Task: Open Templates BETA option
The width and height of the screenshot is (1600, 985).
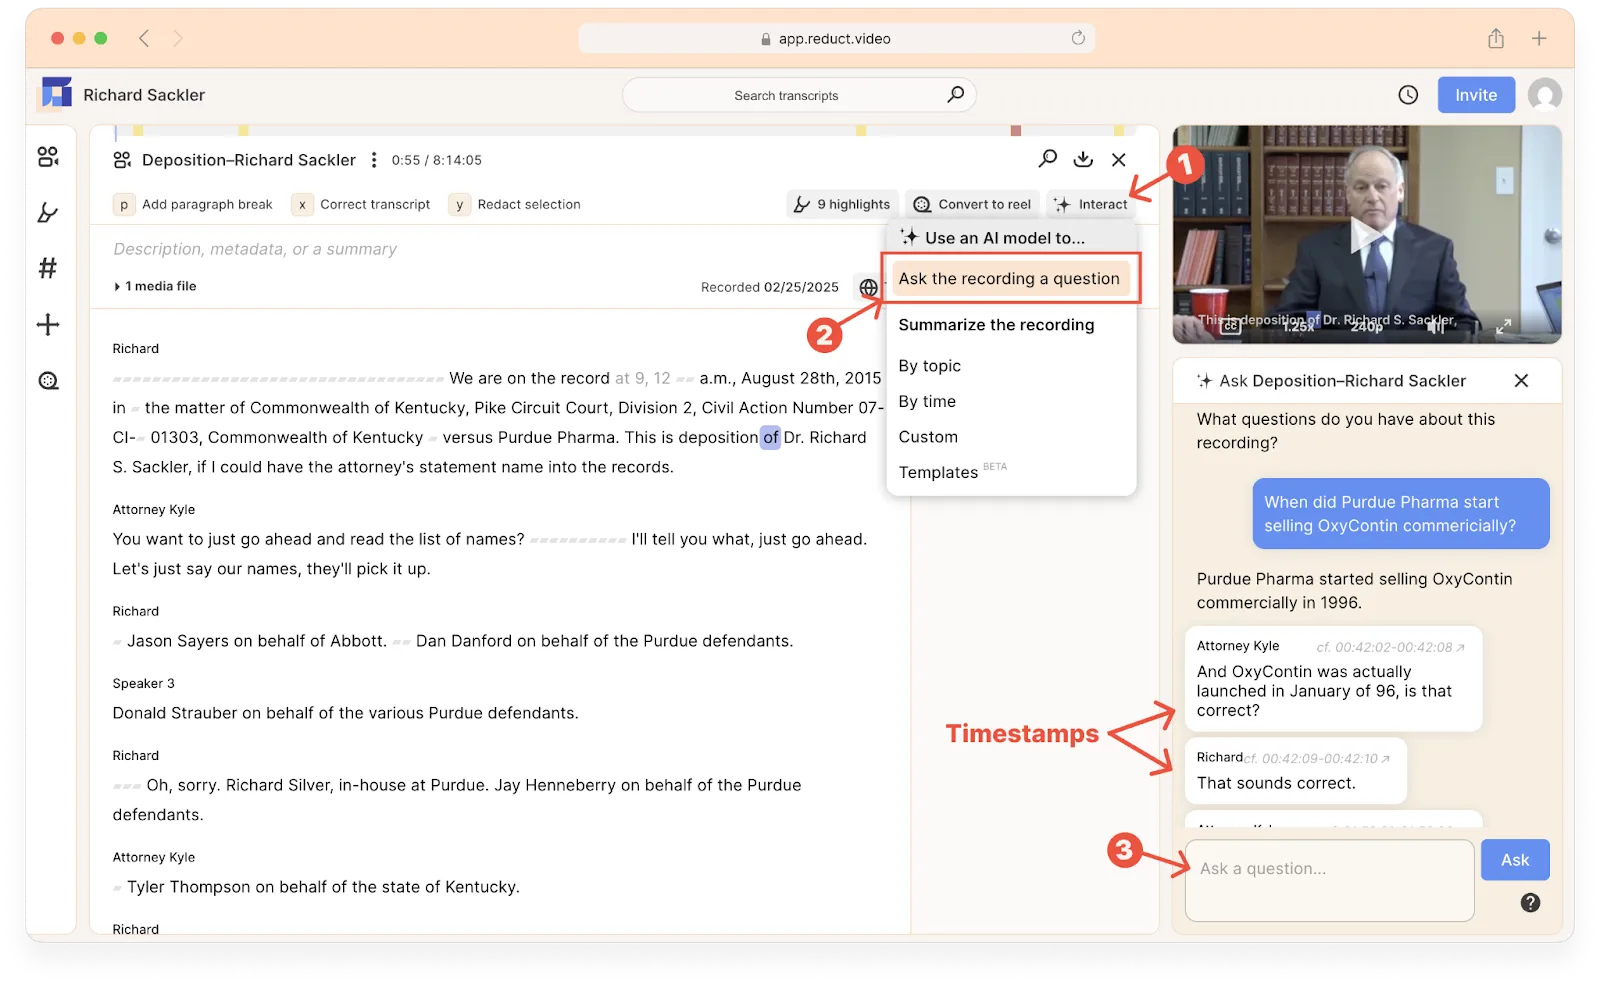Action: (952, 472)
